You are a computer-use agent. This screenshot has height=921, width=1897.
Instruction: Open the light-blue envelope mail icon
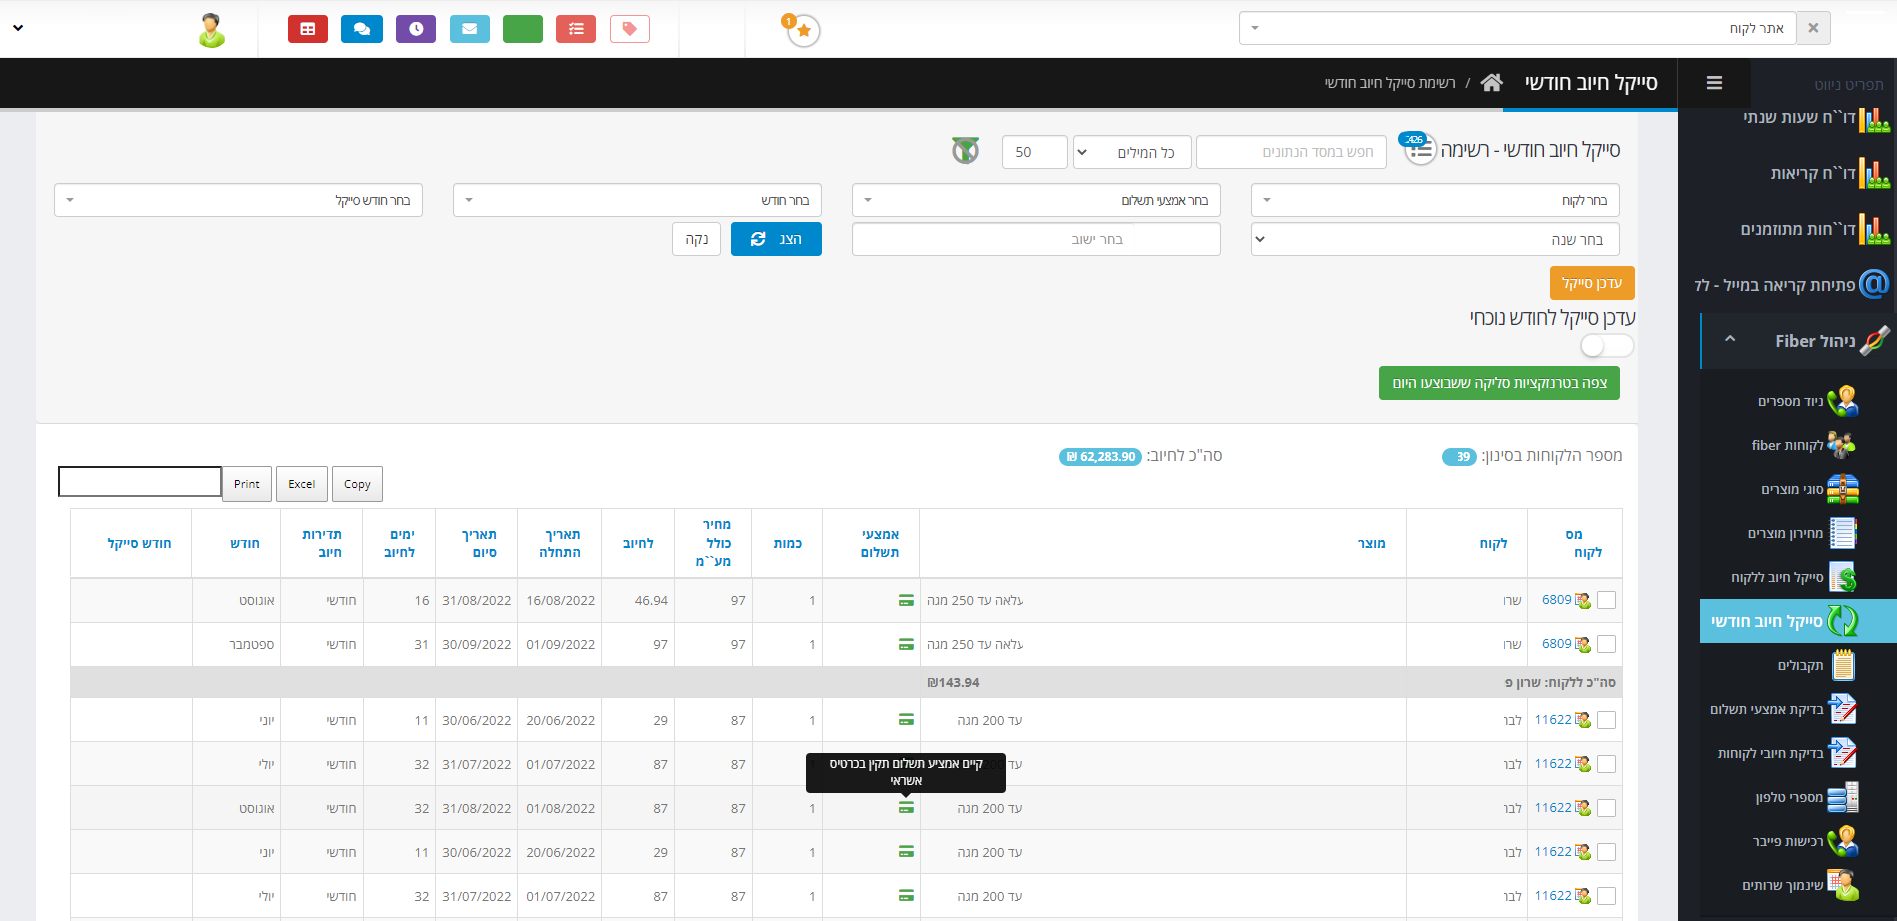pos(470,29)
